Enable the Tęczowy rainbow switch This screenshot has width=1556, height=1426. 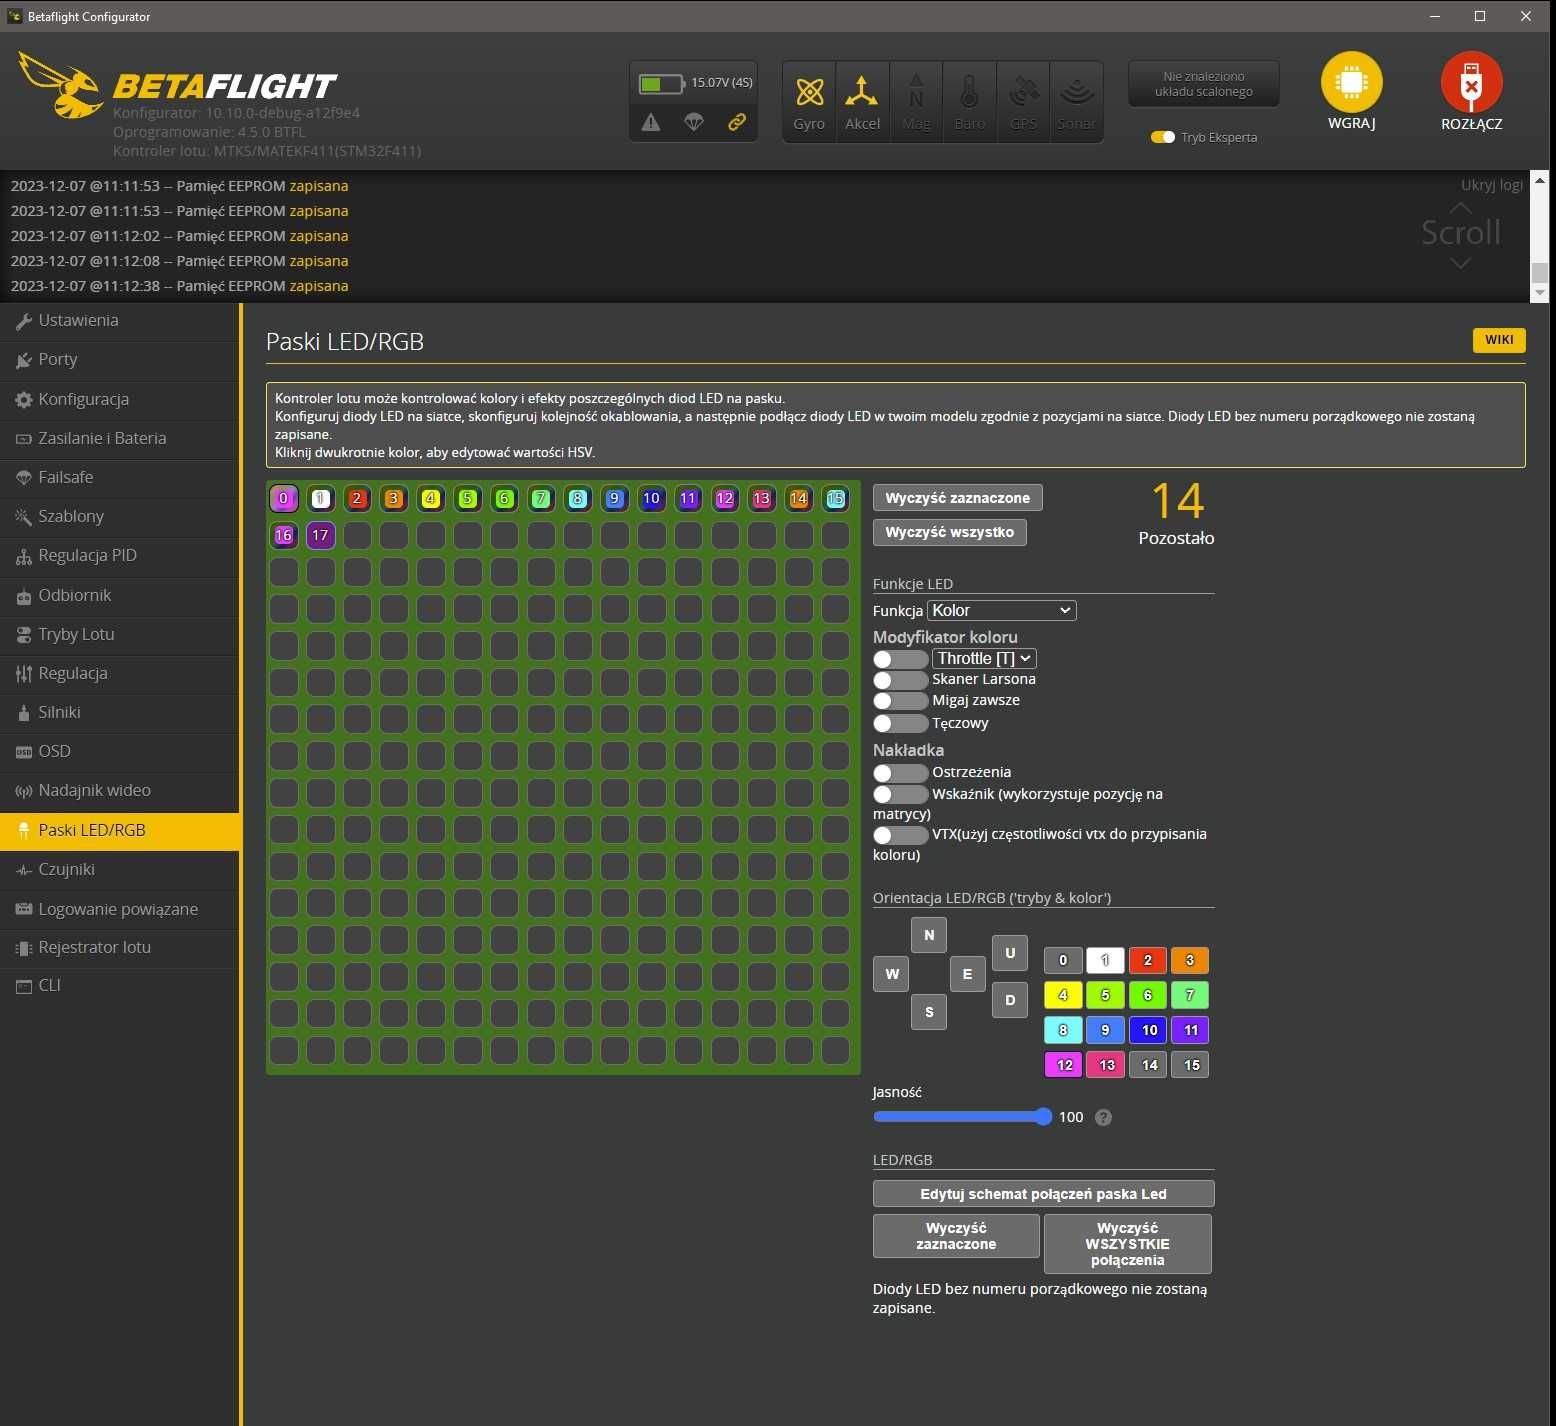[x=900, y=723]
